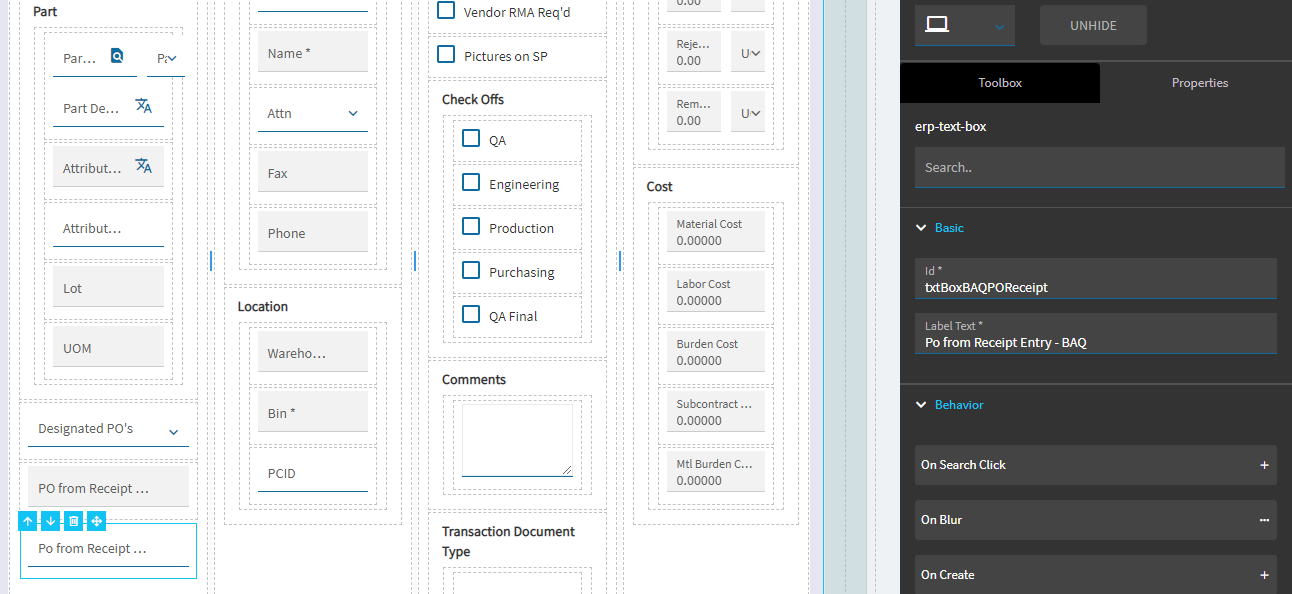Click the Id field txtBoxBAQPOReceipt
Image resolution: width=1292 pixels, height=594 pixels.
tap(1096, 278)
